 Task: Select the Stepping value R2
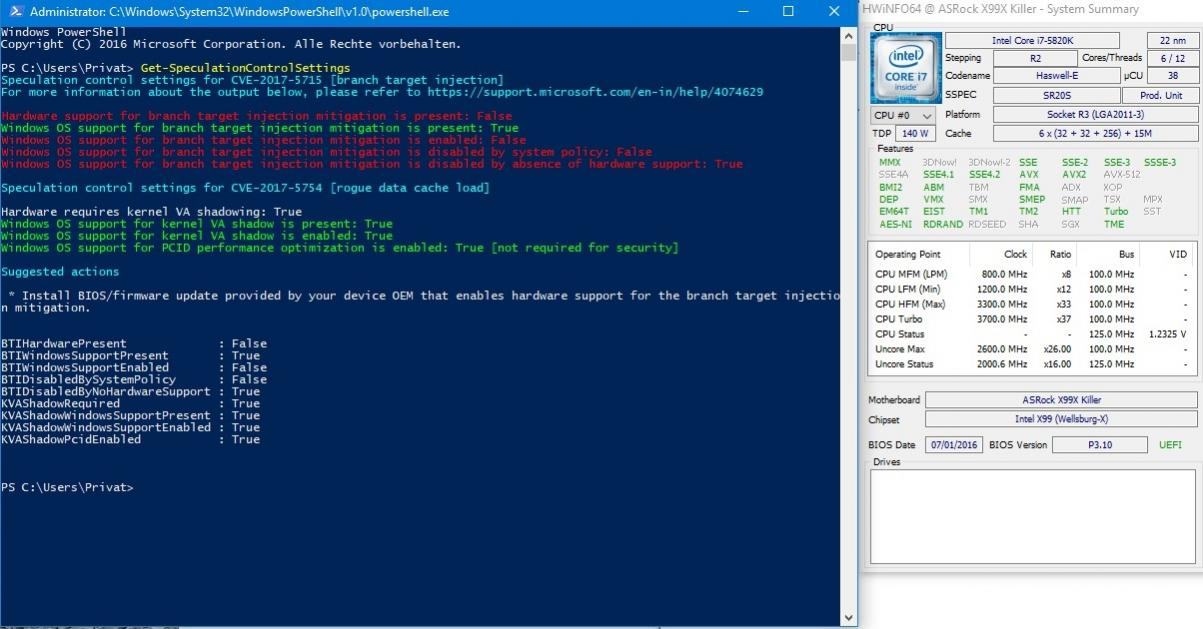[1034, 58]
